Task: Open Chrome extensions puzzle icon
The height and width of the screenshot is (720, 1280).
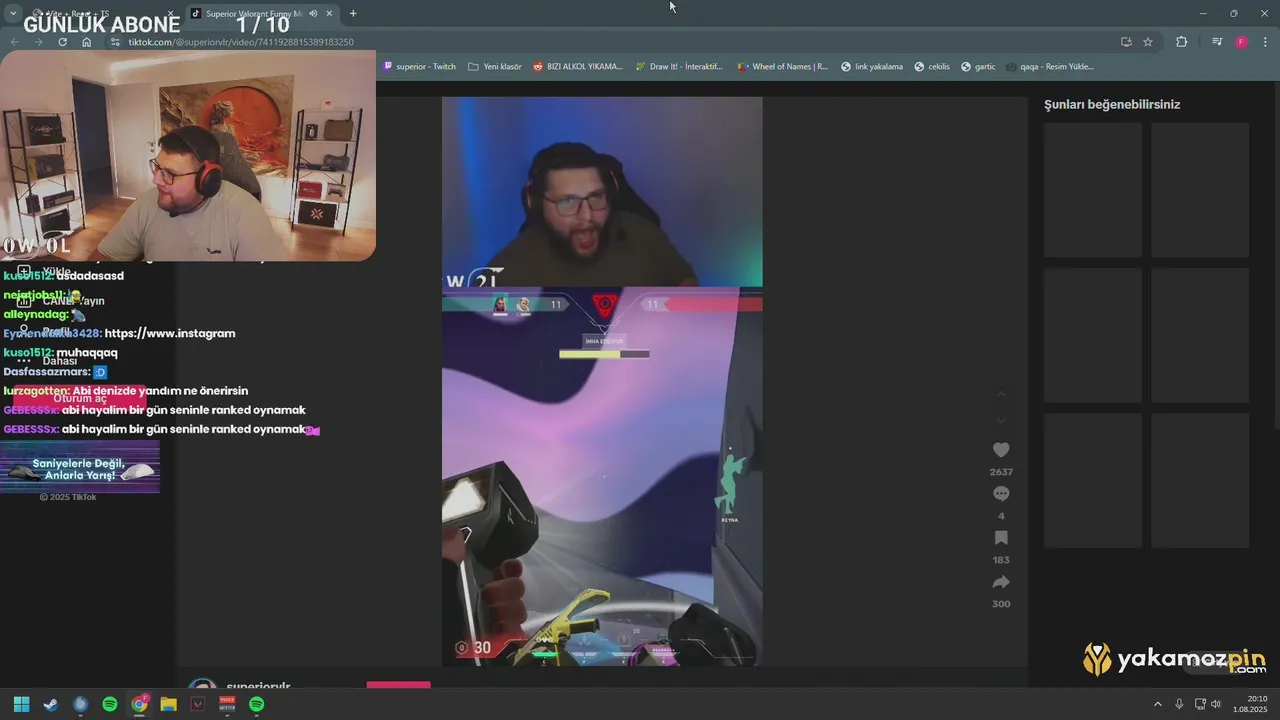Action: tap(1182, 42)
